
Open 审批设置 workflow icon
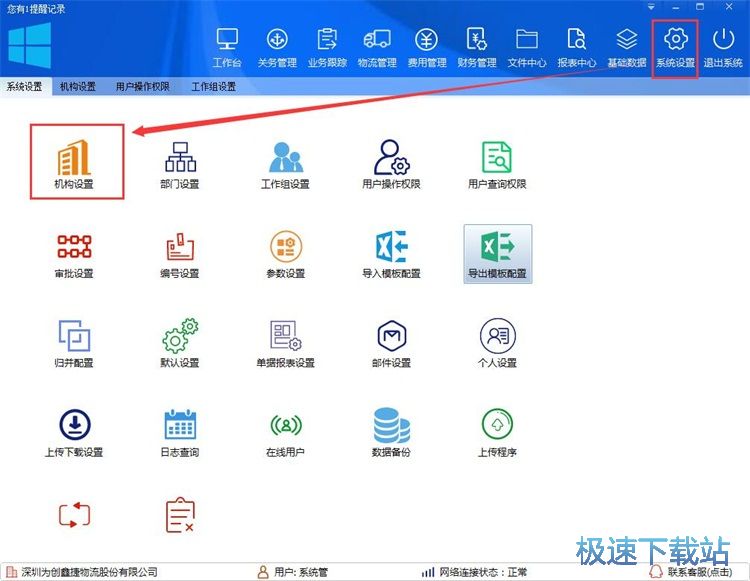coord(74,255)
